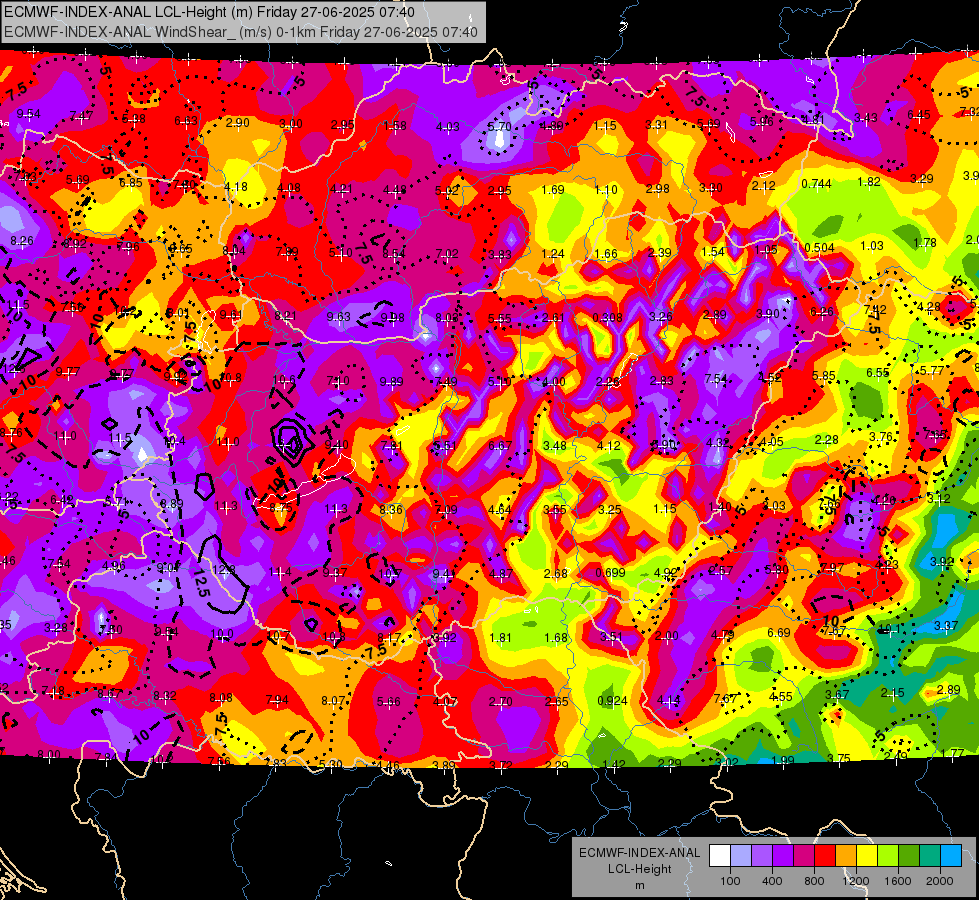Click the map value 2.70
This screenshot has width=979, height=900.
point(501,702)
